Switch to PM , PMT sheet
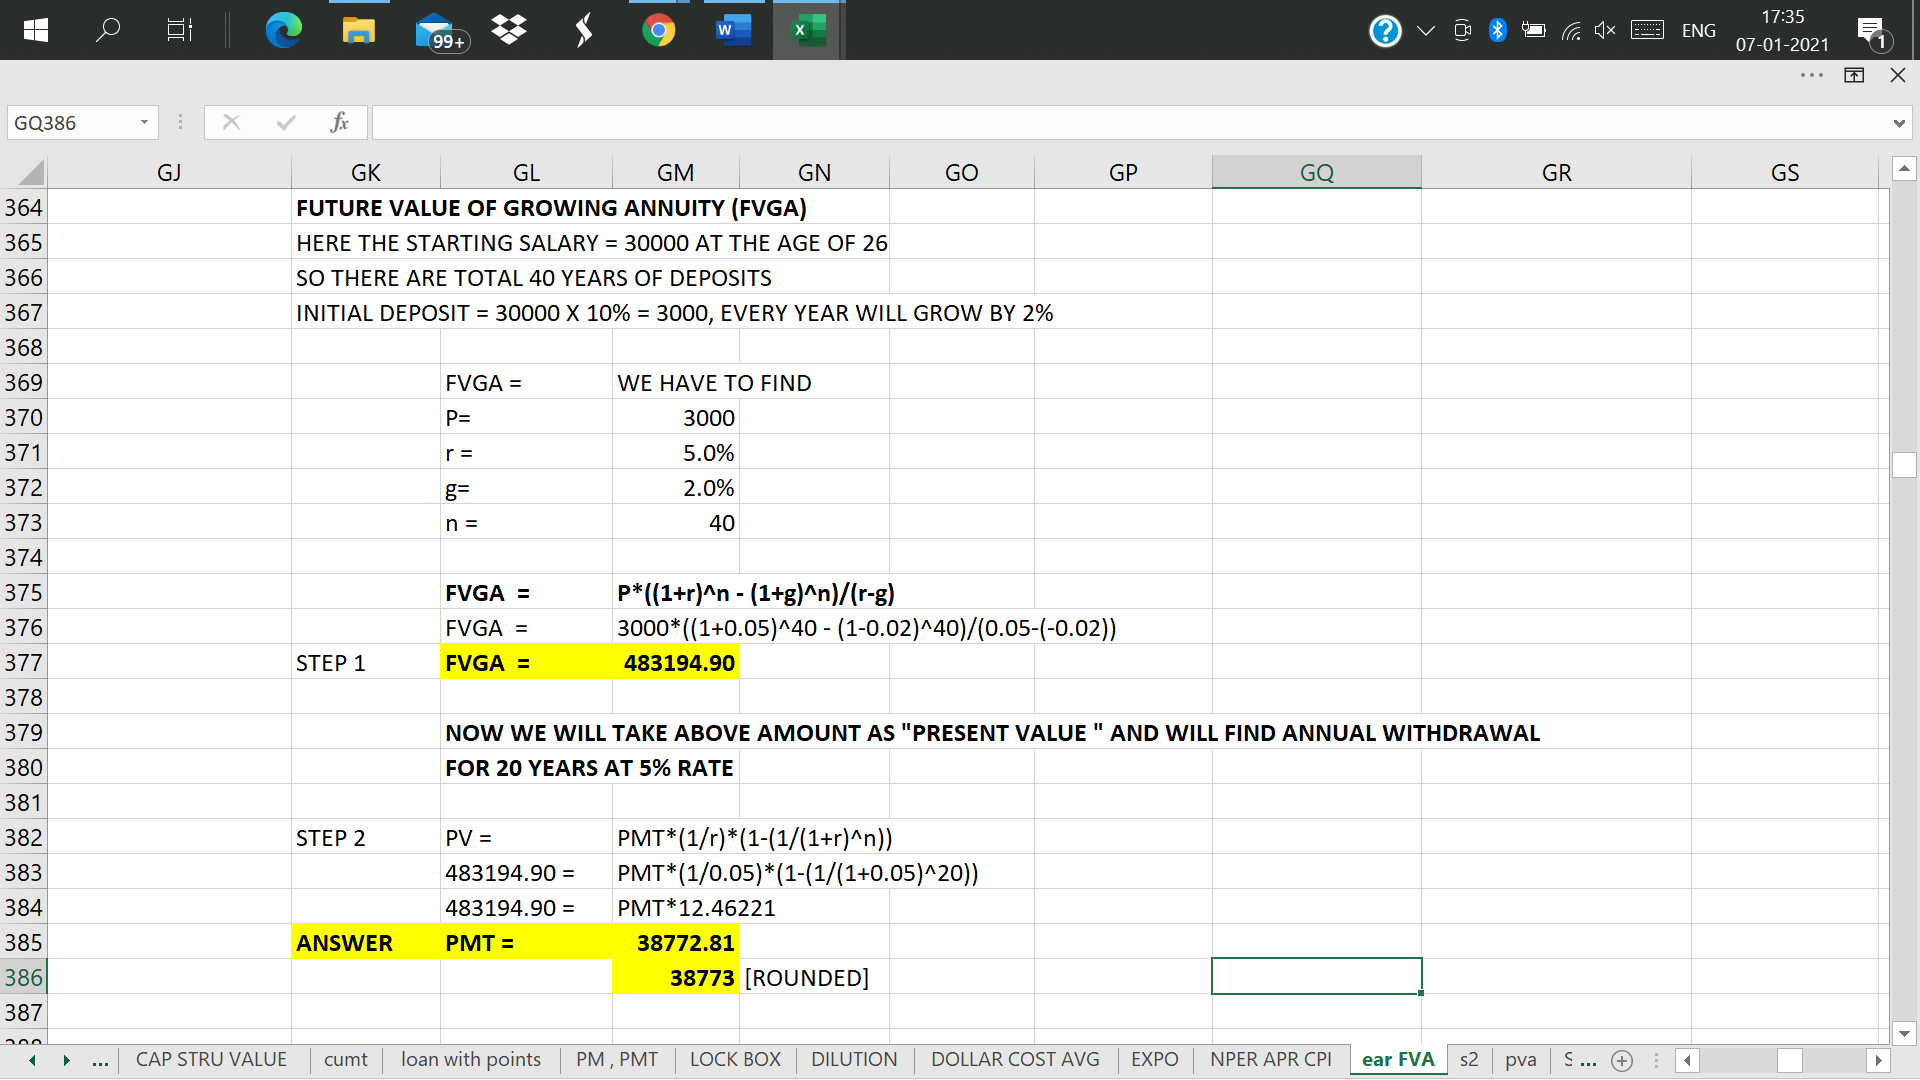 tap(617, 1059)
